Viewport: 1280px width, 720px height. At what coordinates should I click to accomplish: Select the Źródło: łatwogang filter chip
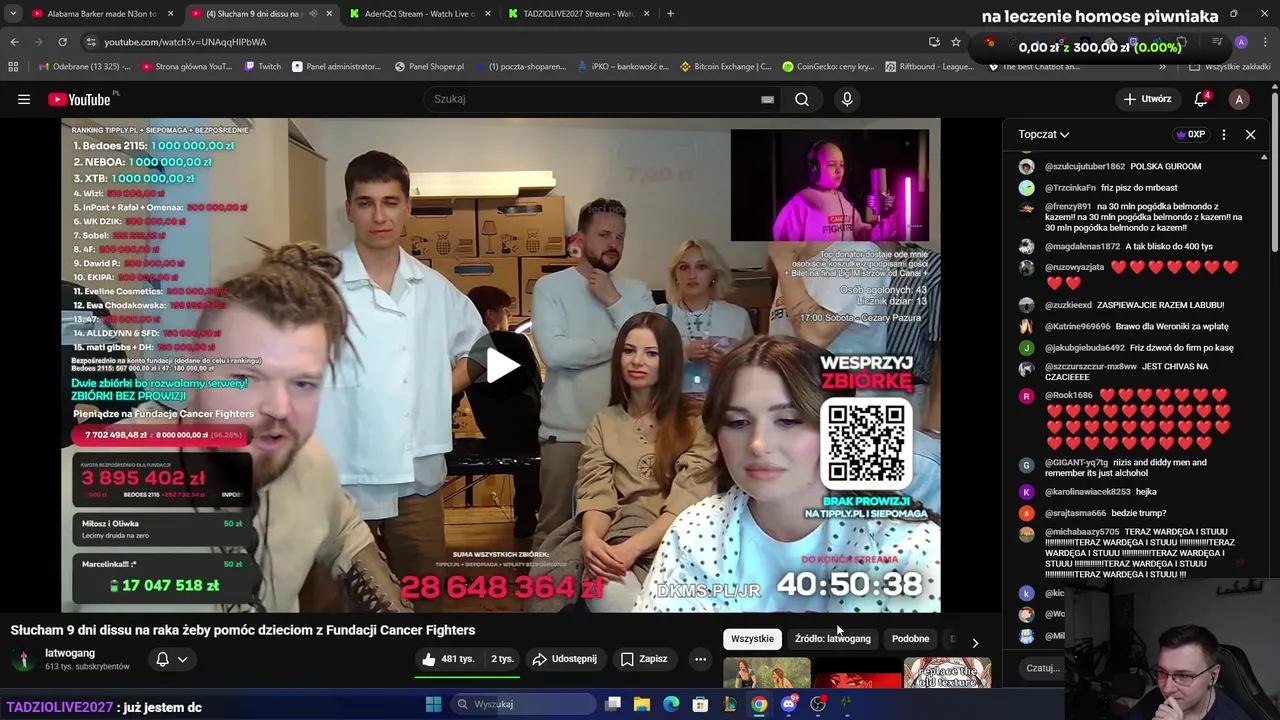(832, 639)
